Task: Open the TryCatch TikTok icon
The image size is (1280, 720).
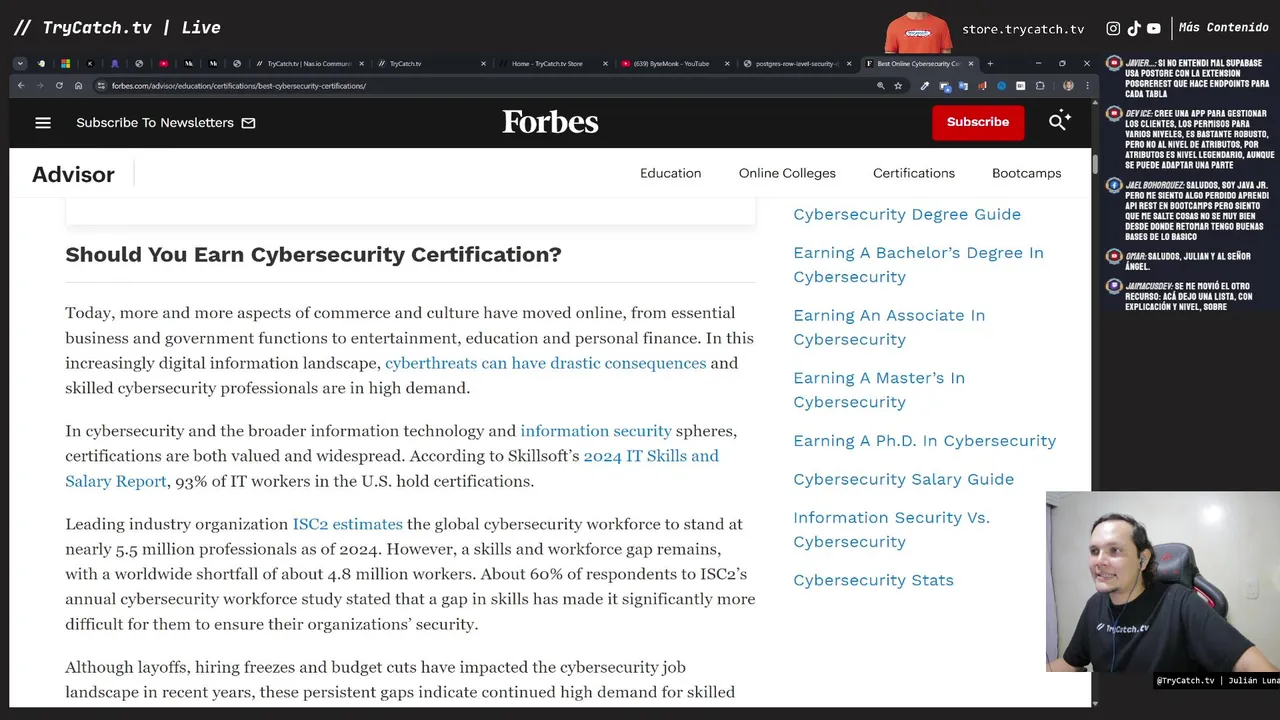Action: 1134,29
